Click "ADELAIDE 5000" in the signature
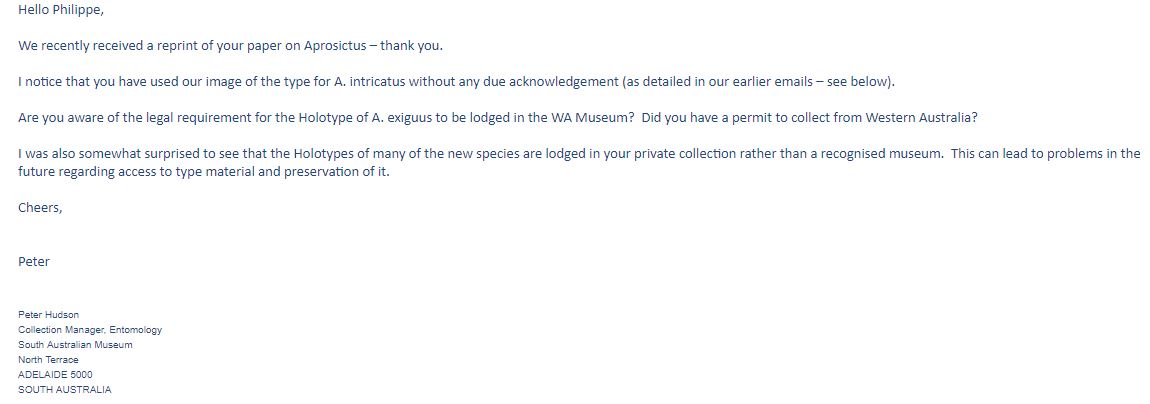1150x404 pixels. (56, 375)
